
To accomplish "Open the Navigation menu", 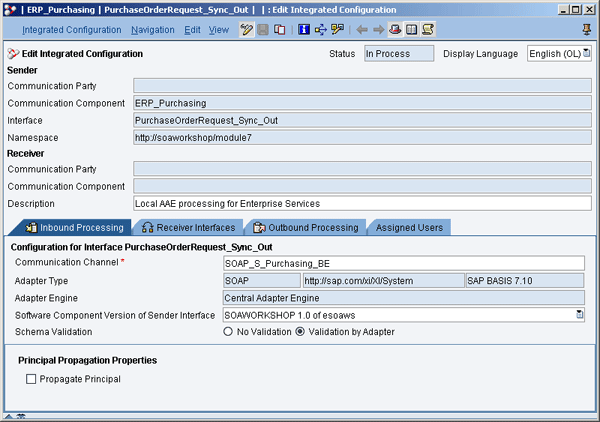I will pyautogui.click(x=152, y=30).
